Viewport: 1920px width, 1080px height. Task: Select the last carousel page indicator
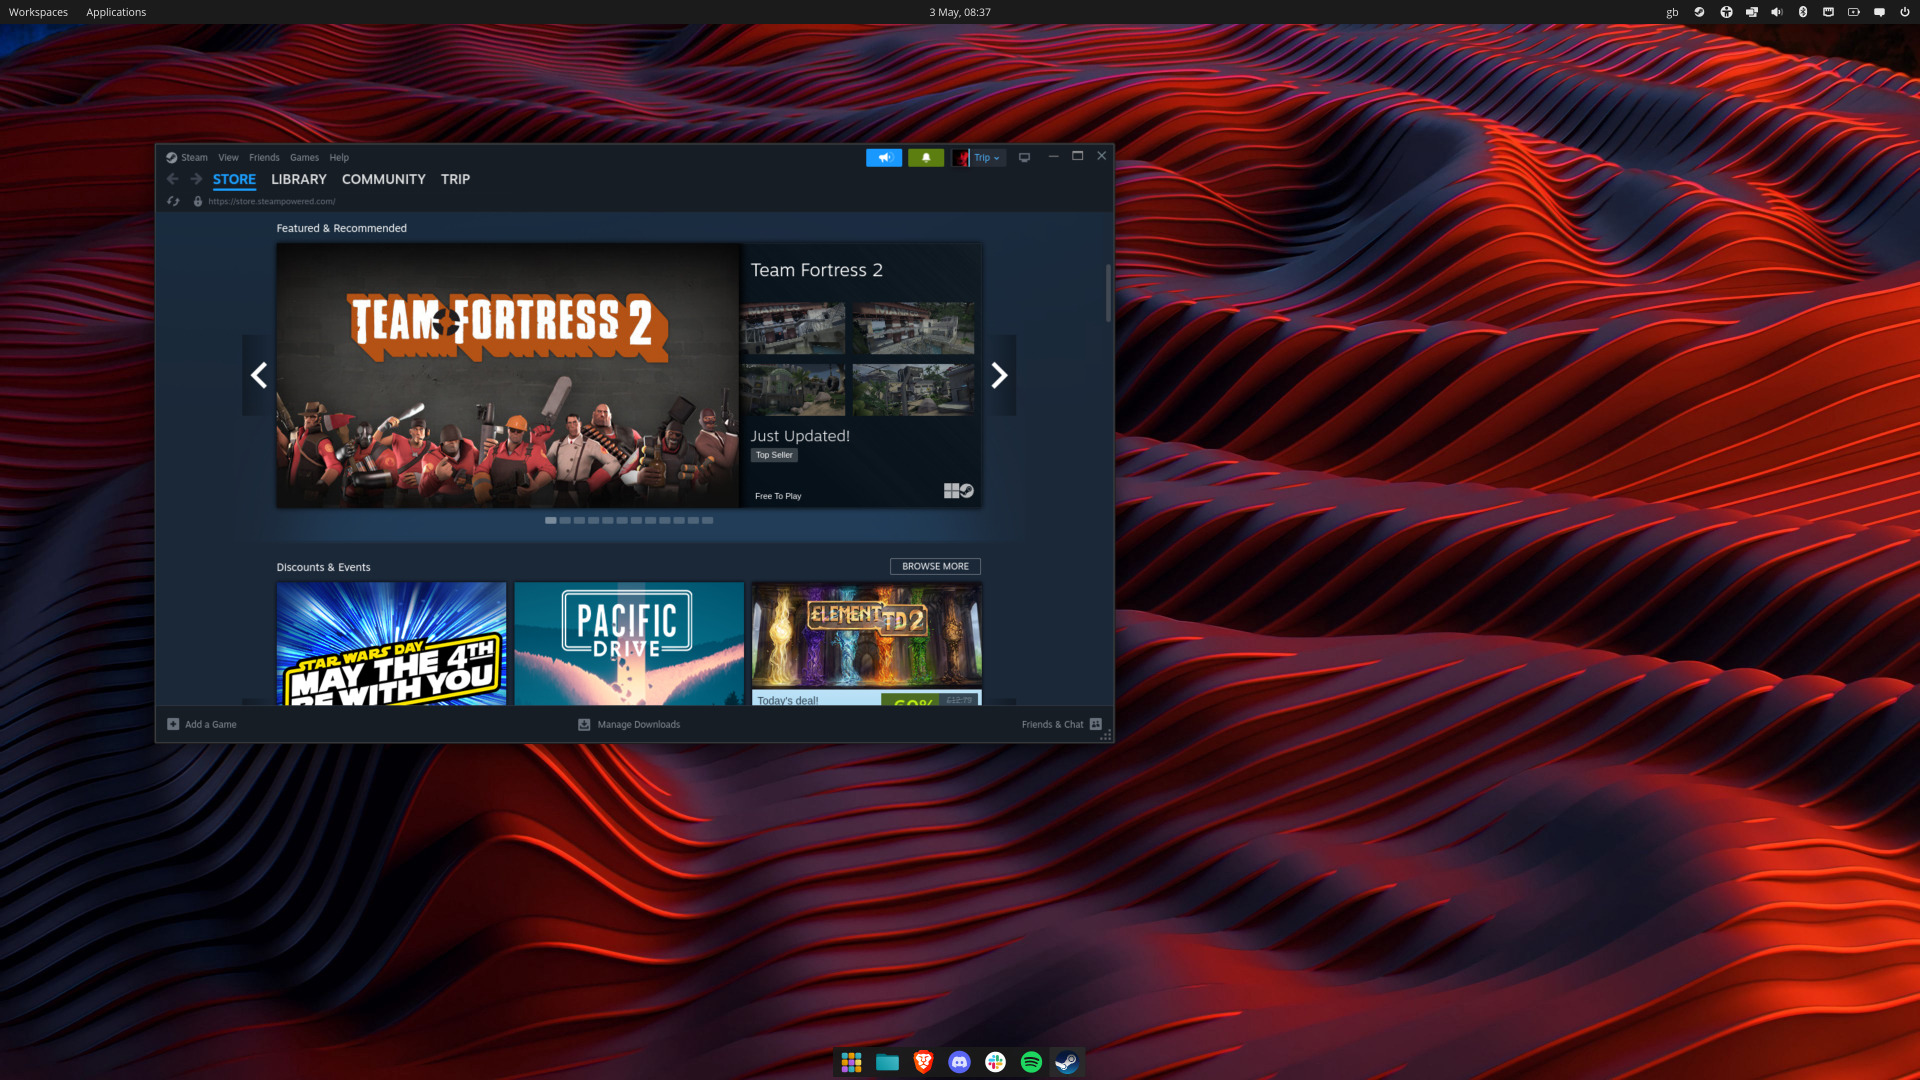[707, 520]
